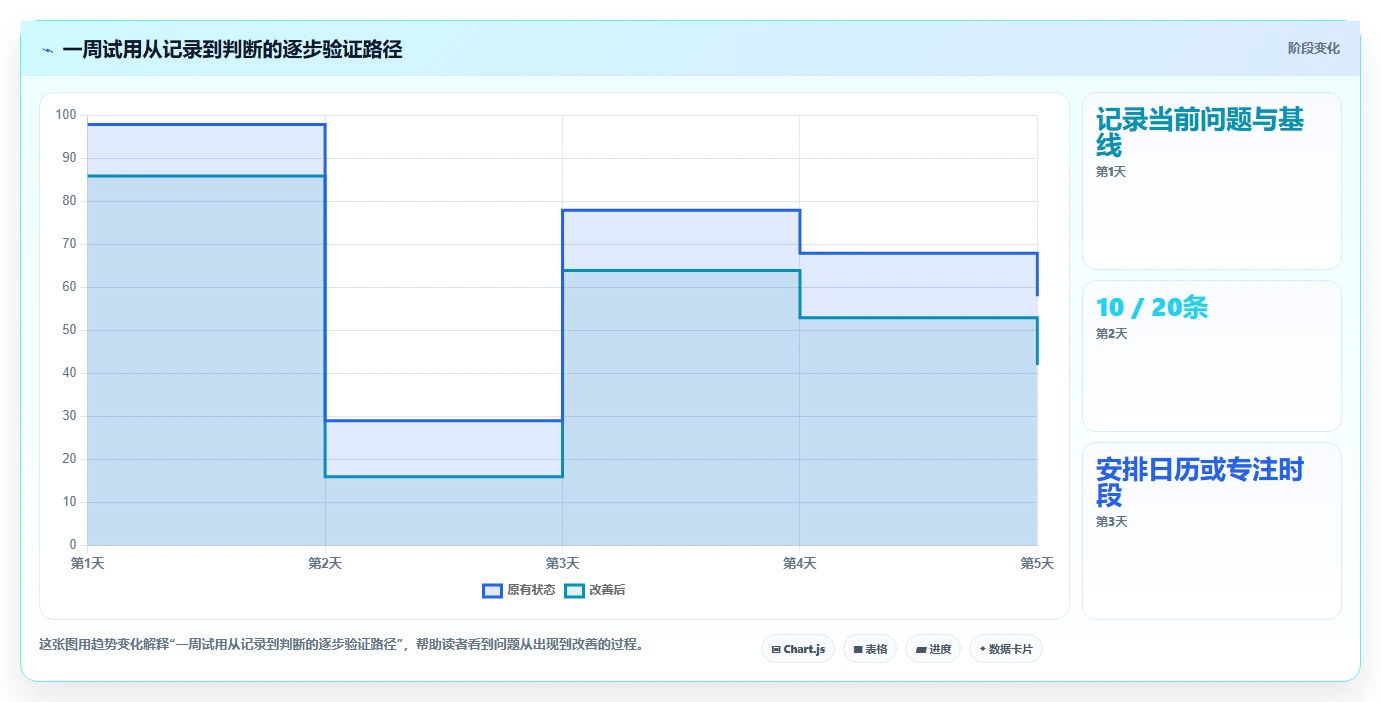Image resolution: width=1381 pixels, height=702 pixels.
Task: Click the 100 y-axis value
Action: (x=66, y=115)
